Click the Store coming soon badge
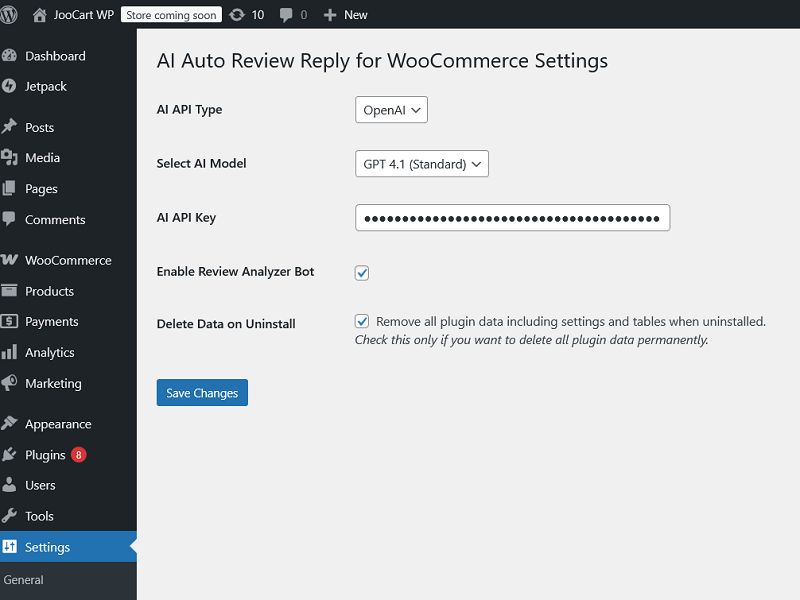Image resolution: width=800 pixels, height=600 pixels. 171,15
